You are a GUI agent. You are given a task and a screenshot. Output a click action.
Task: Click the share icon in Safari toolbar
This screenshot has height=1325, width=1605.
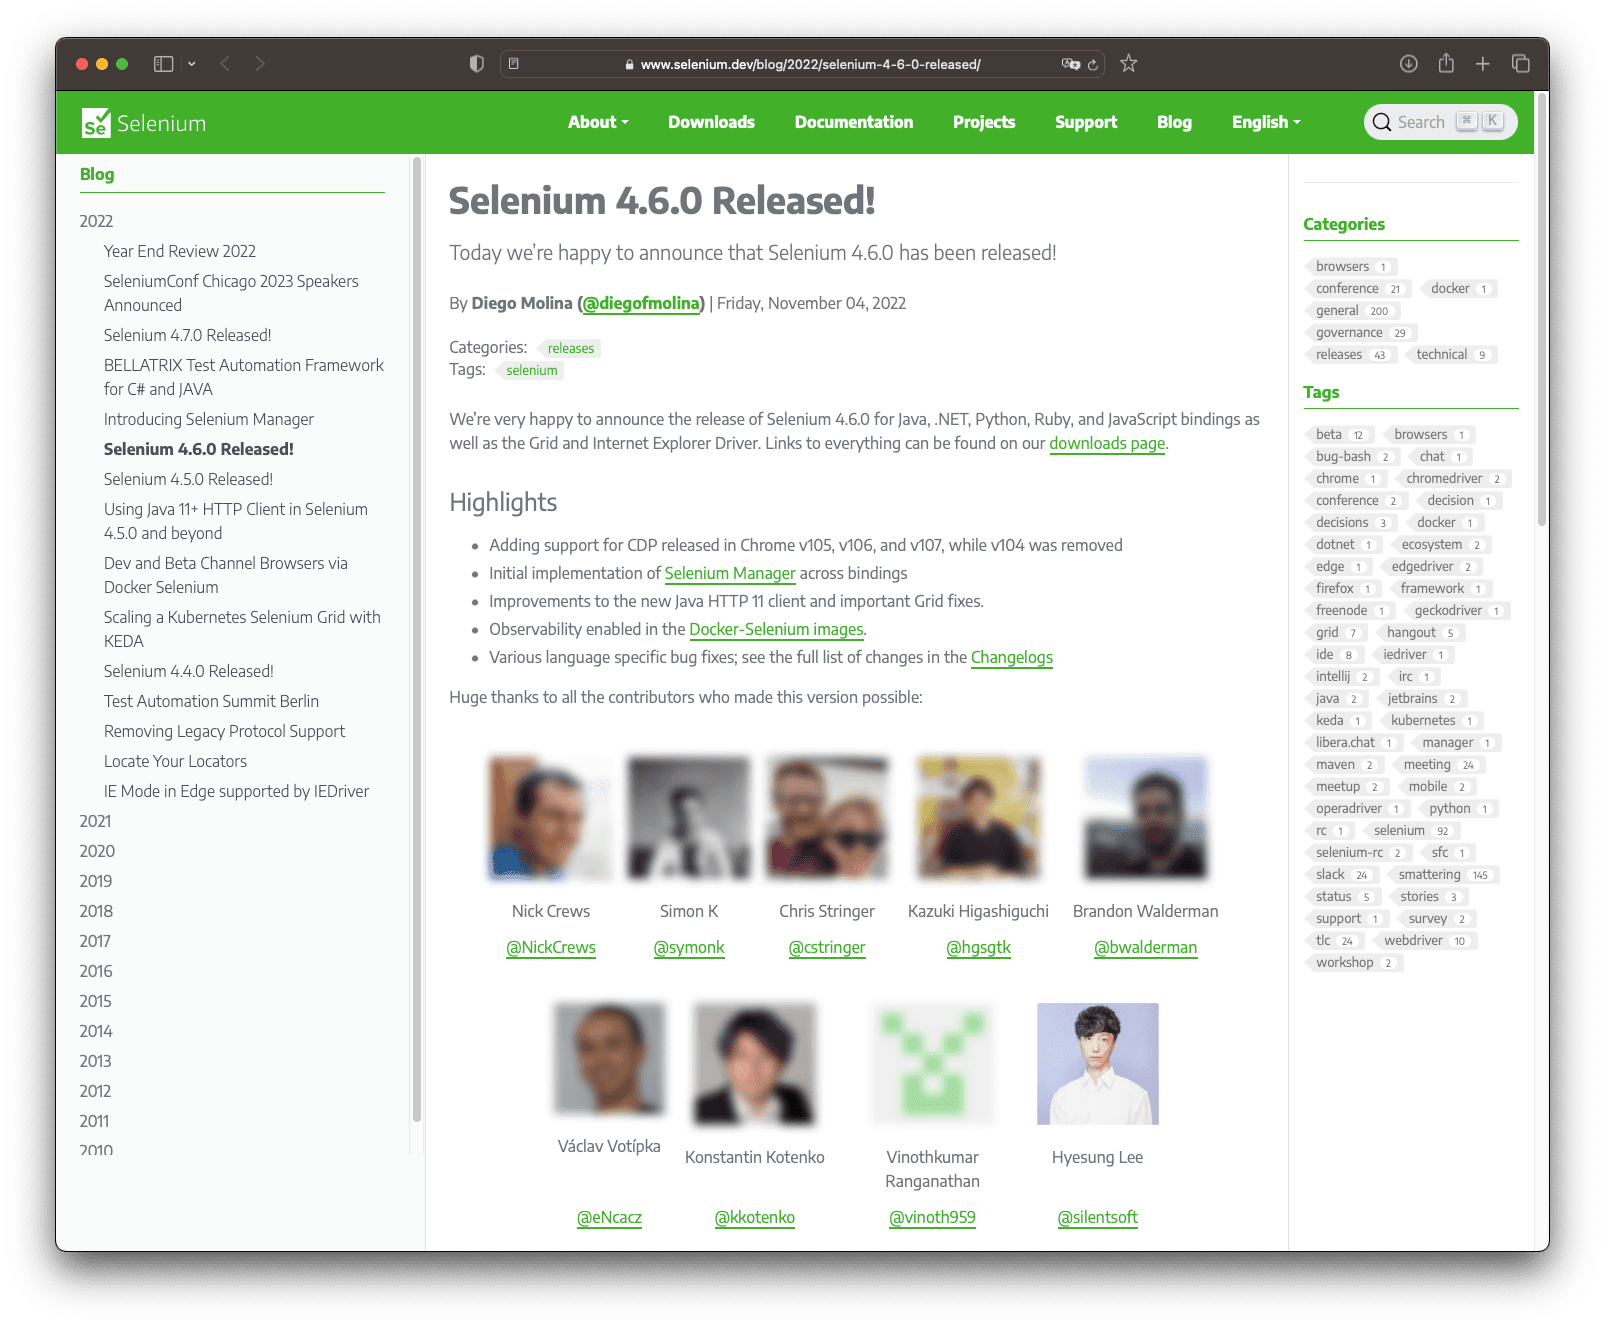point(1446,64)
